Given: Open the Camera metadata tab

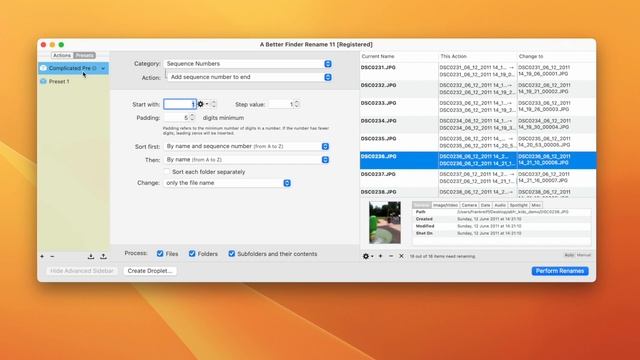Looking at the screenshot, I should [x=469, y=205].
